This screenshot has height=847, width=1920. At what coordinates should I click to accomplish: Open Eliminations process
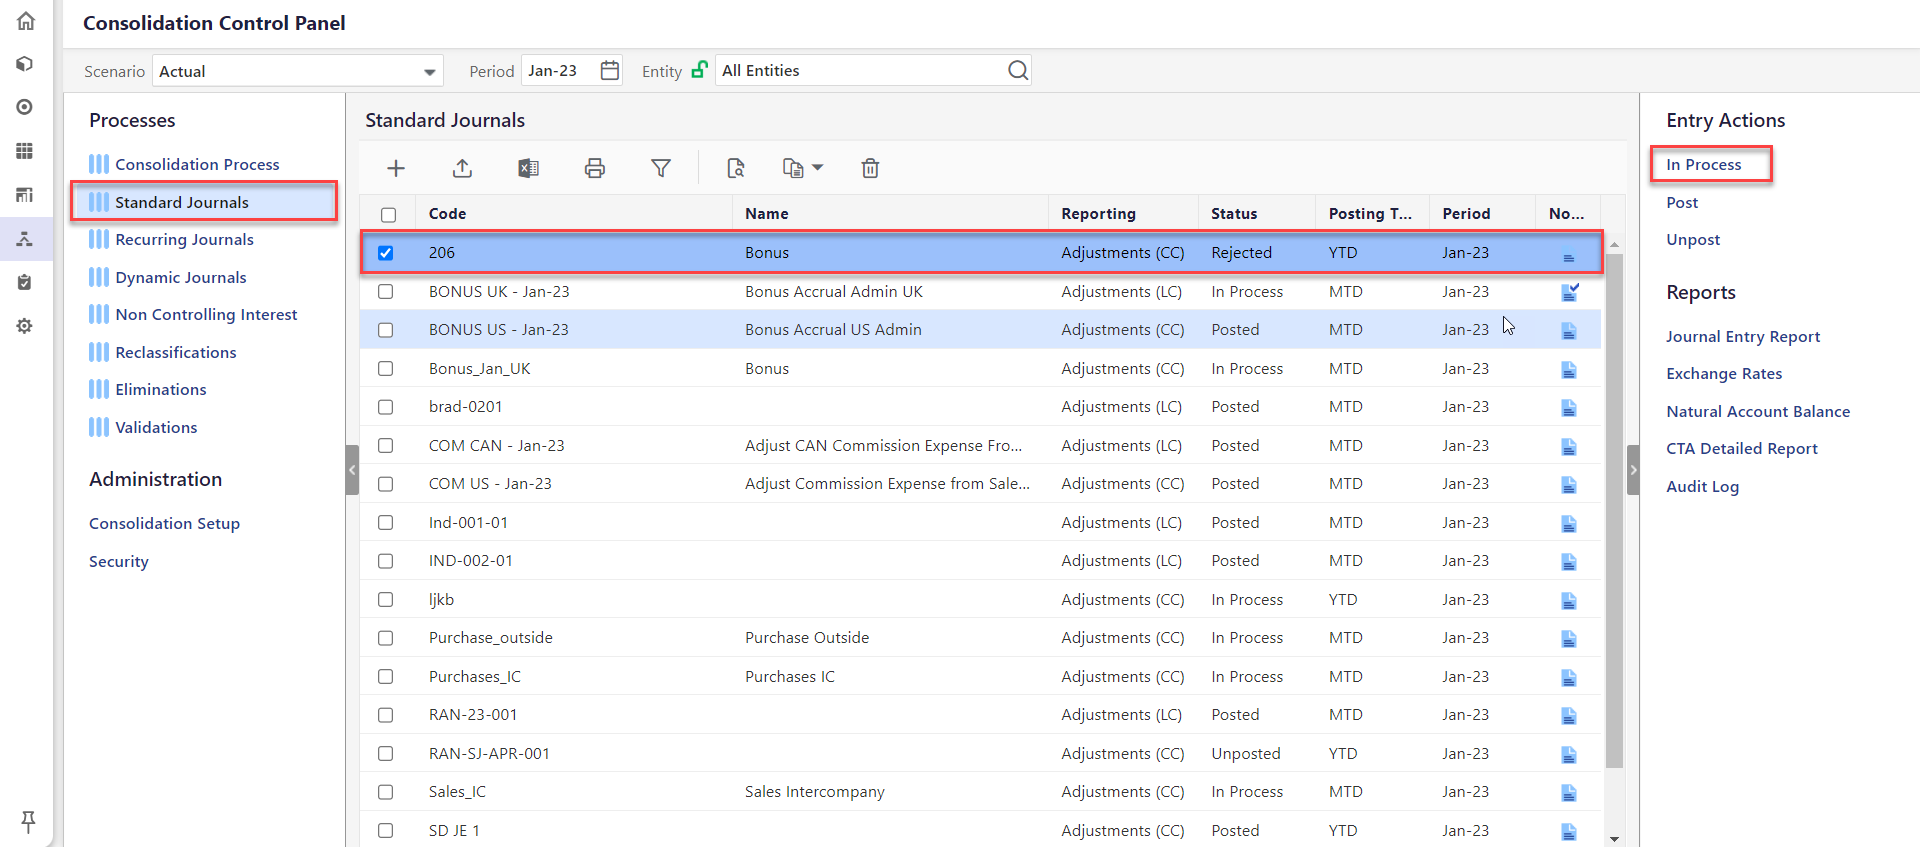(160, 389)
